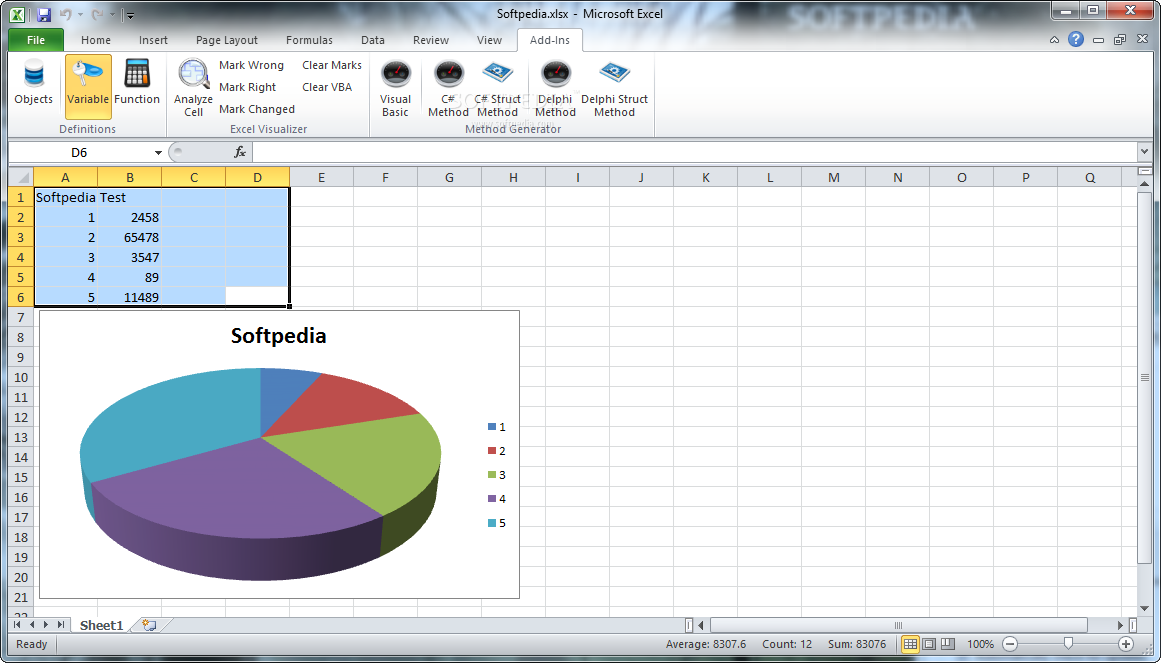This screenshot has width=1161, height=663.
Task: Switch to the Data tab
Action: coord(372,40)
